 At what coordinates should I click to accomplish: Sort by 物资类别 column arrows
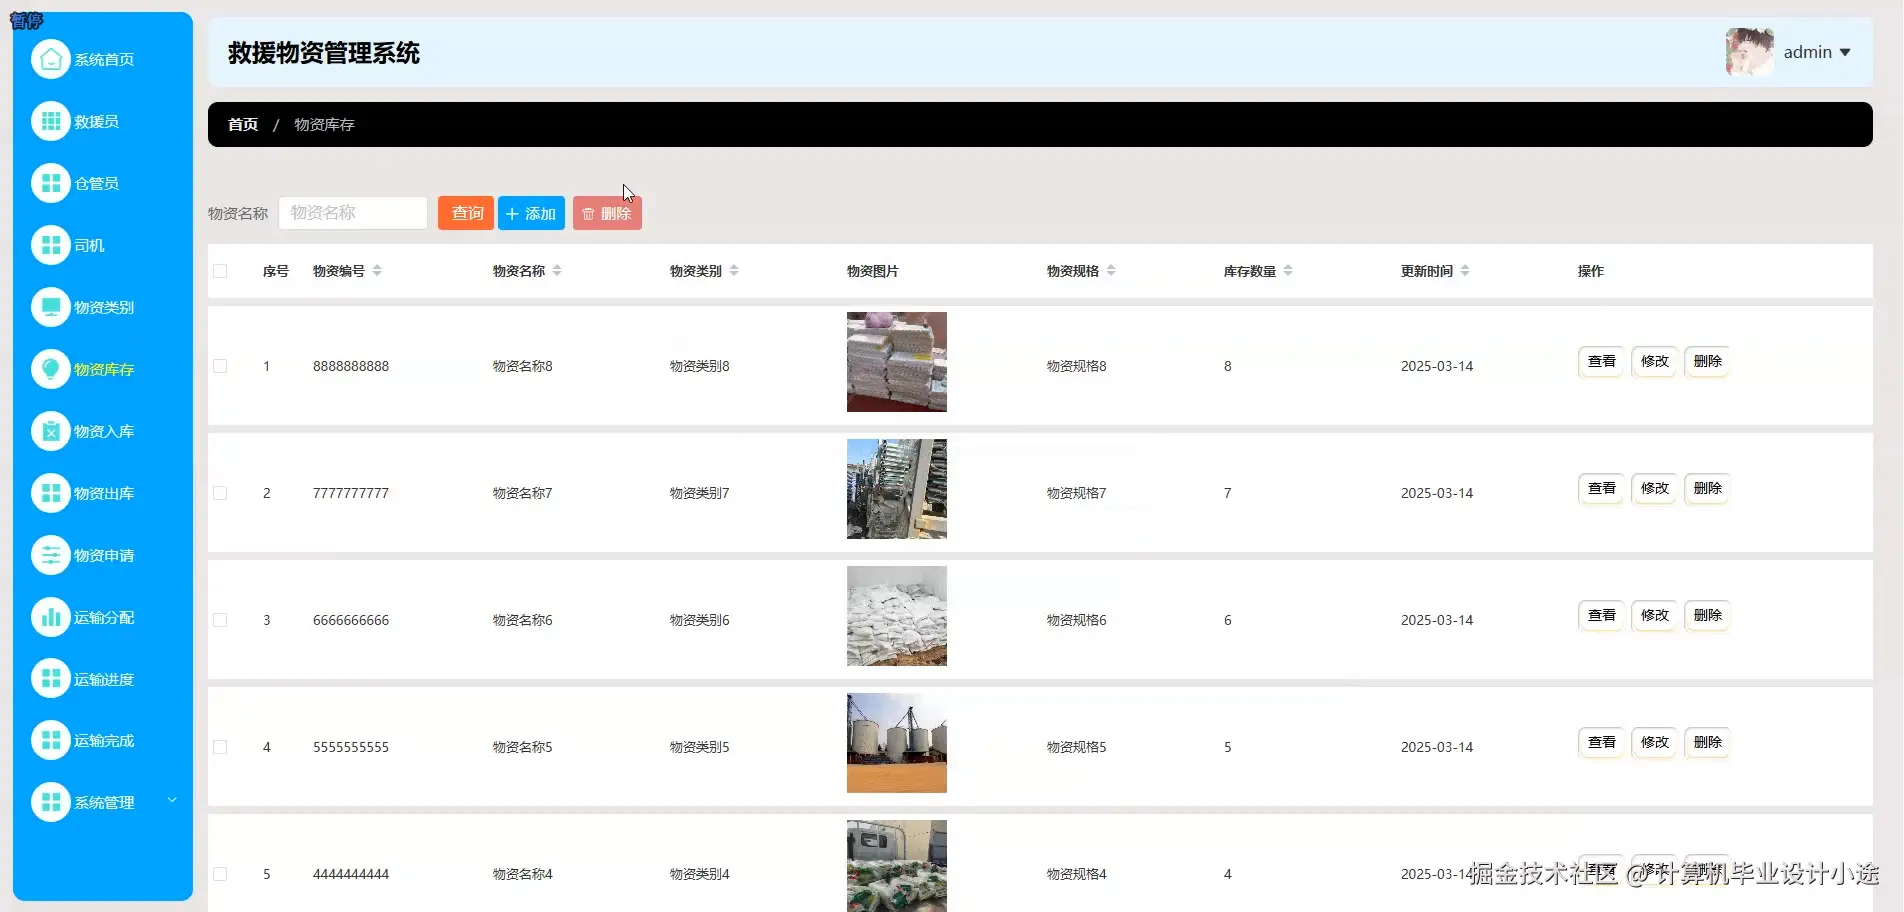pyautogui.click(x=734, y=271)
